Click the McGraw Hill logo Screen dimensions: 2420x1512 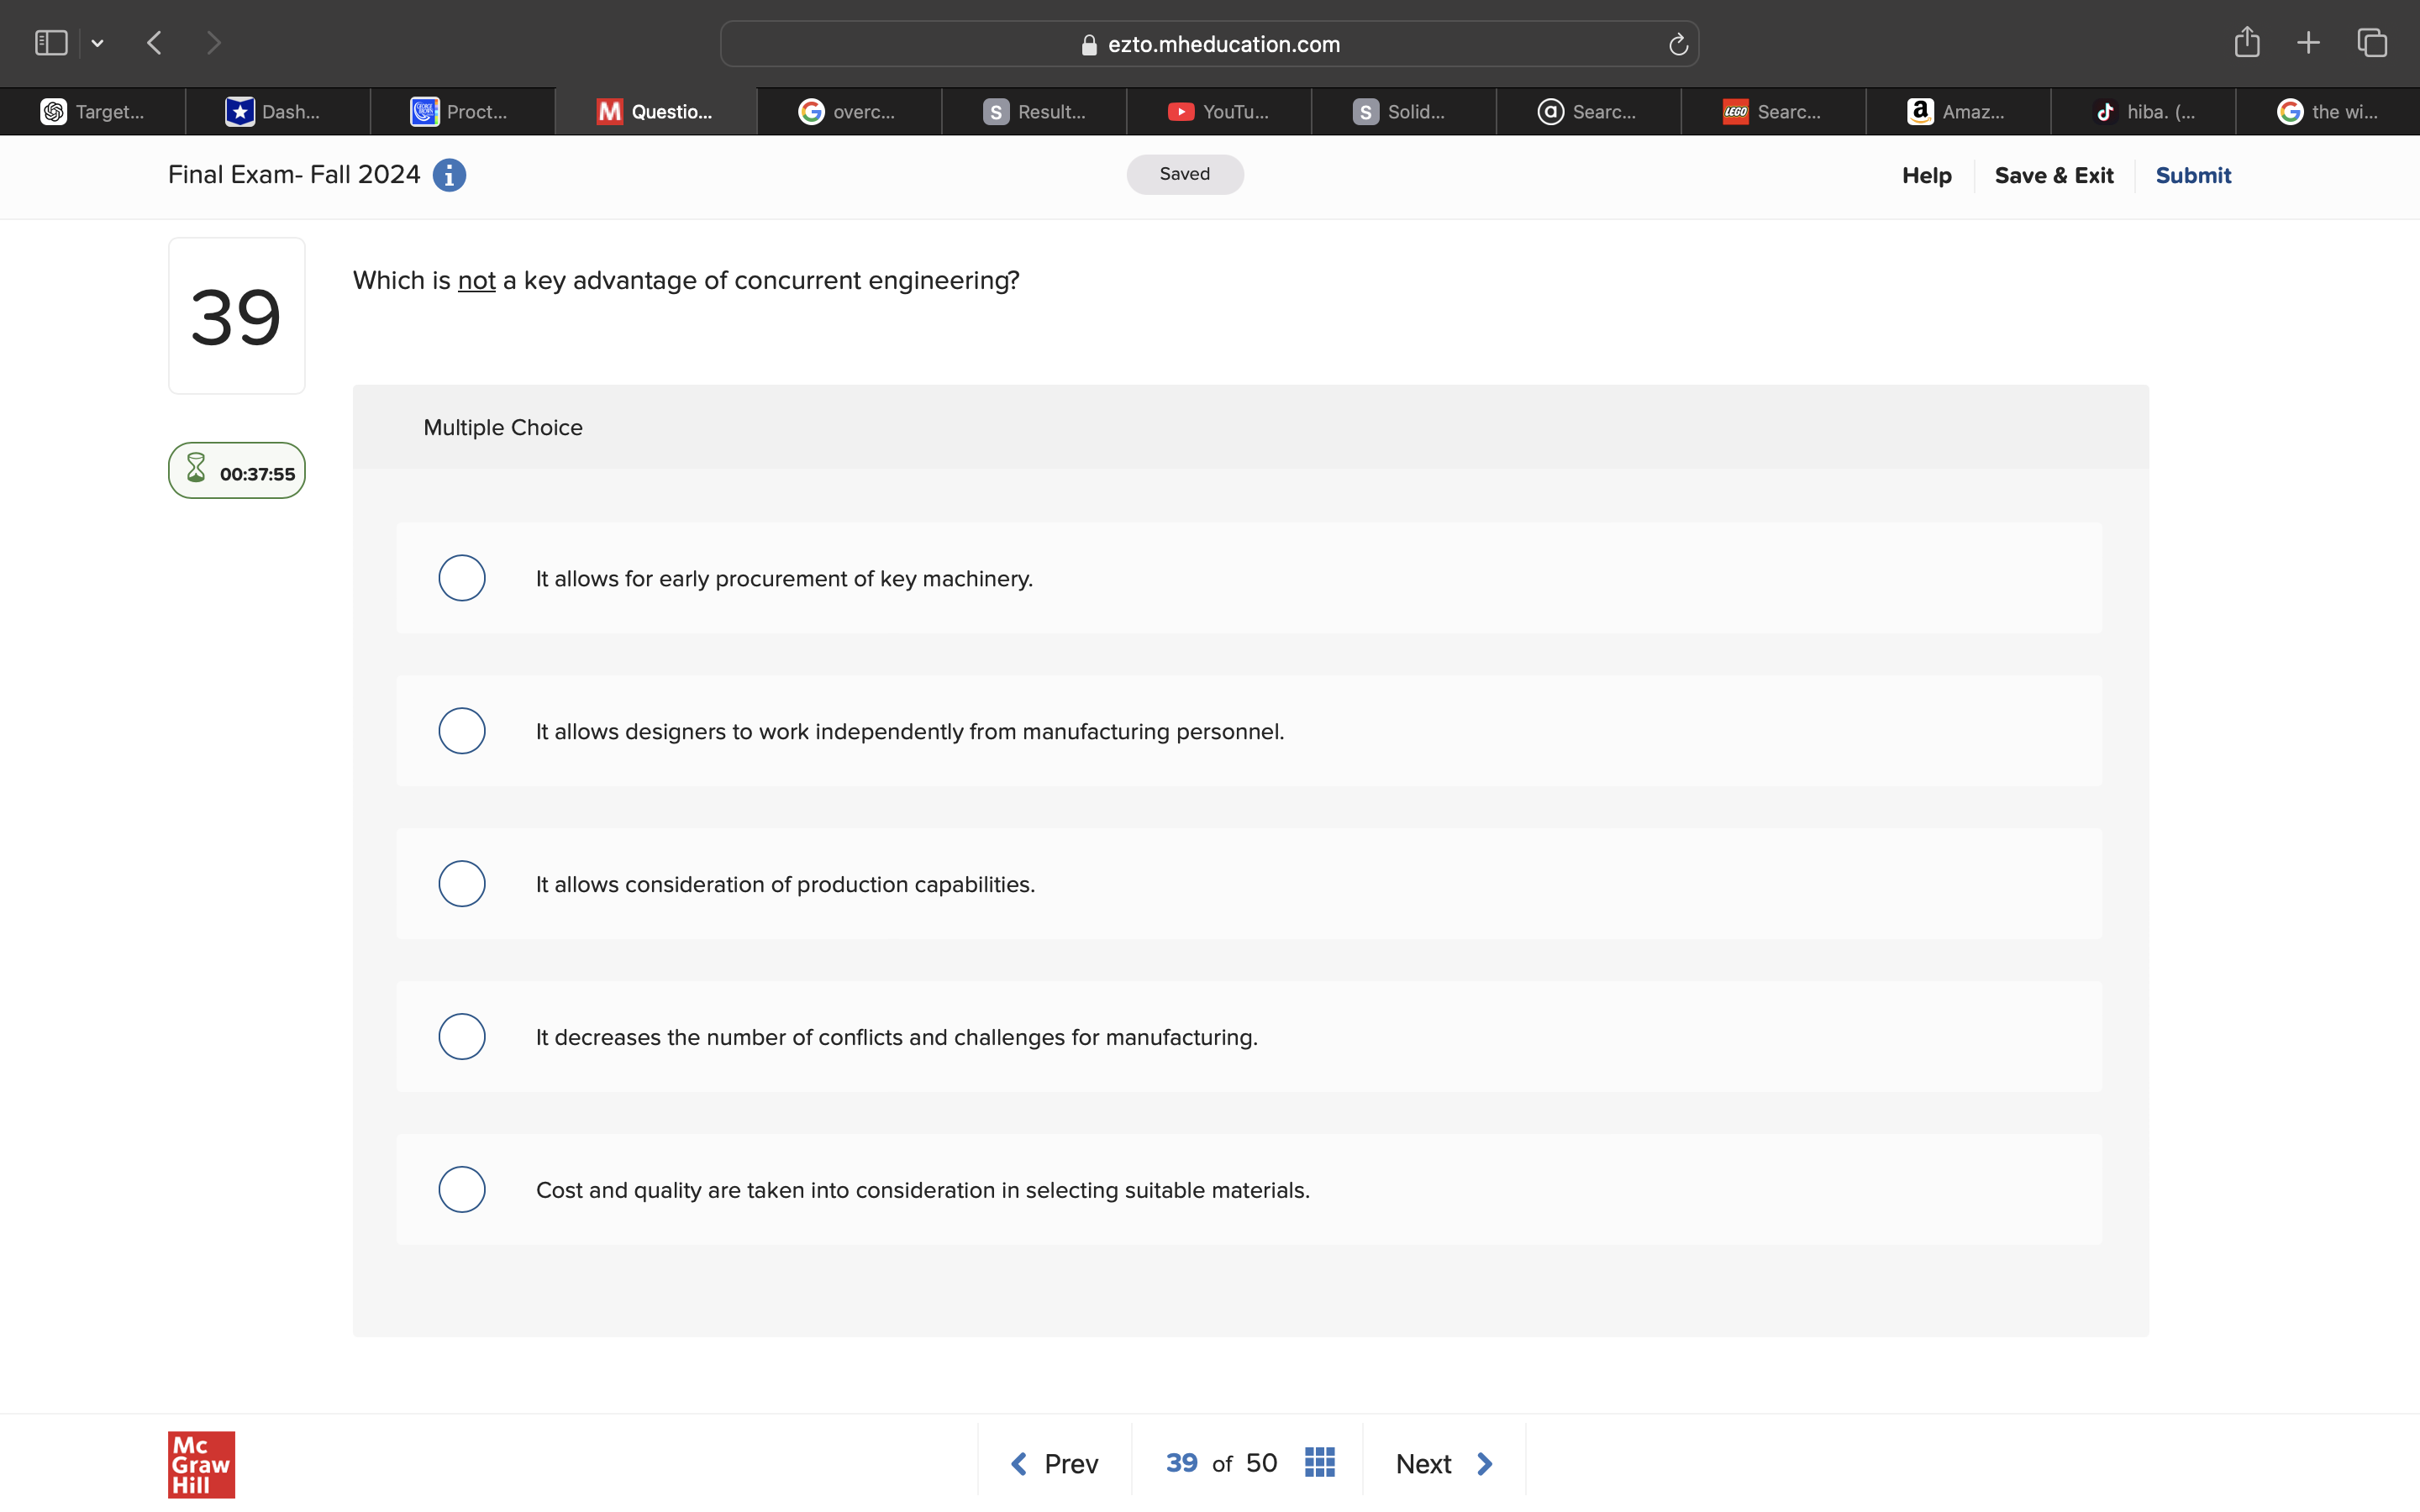(201, 1464)
